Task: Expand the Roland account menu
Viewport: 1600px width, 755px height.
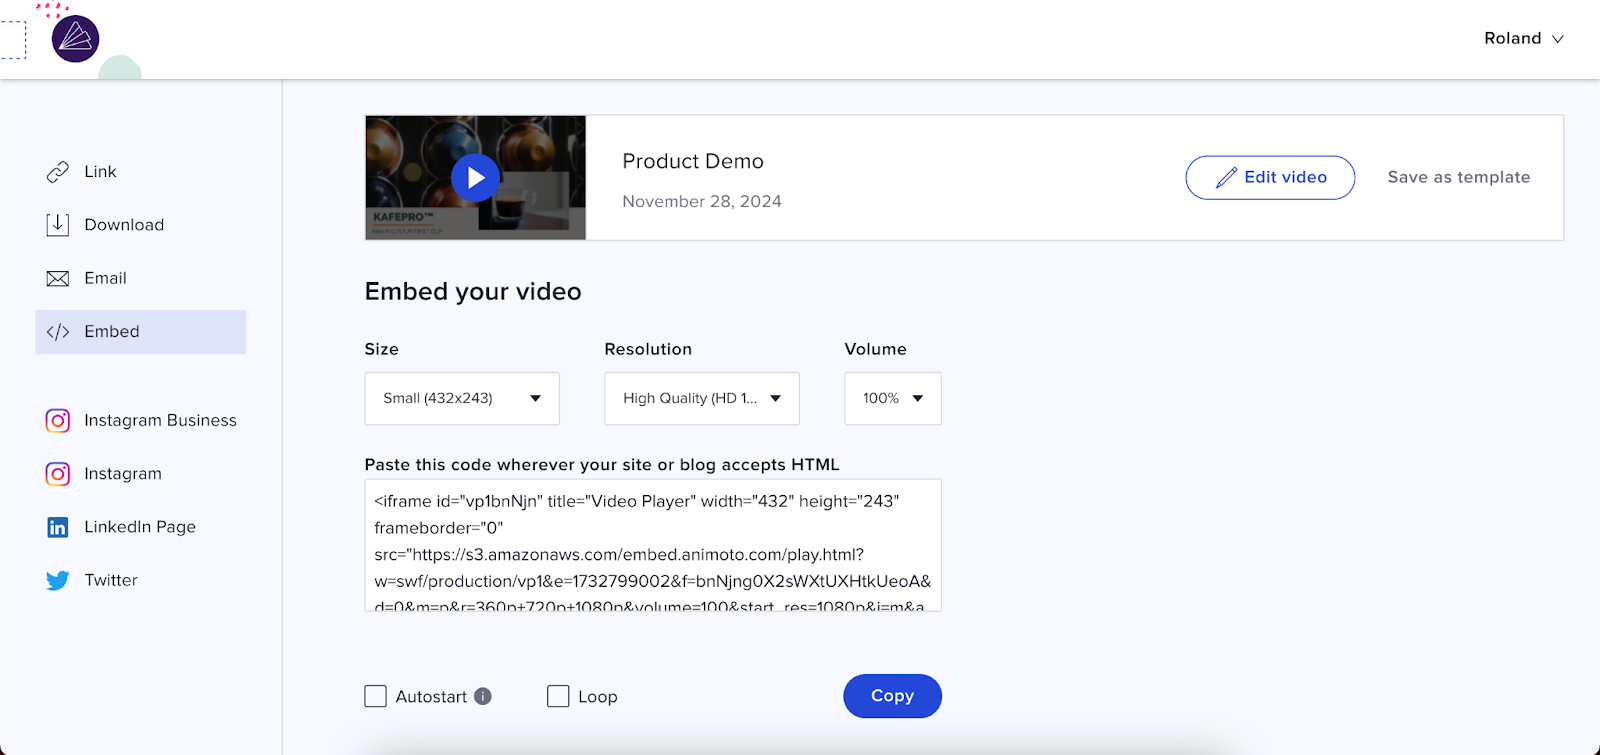Action: pos(1524,38)
